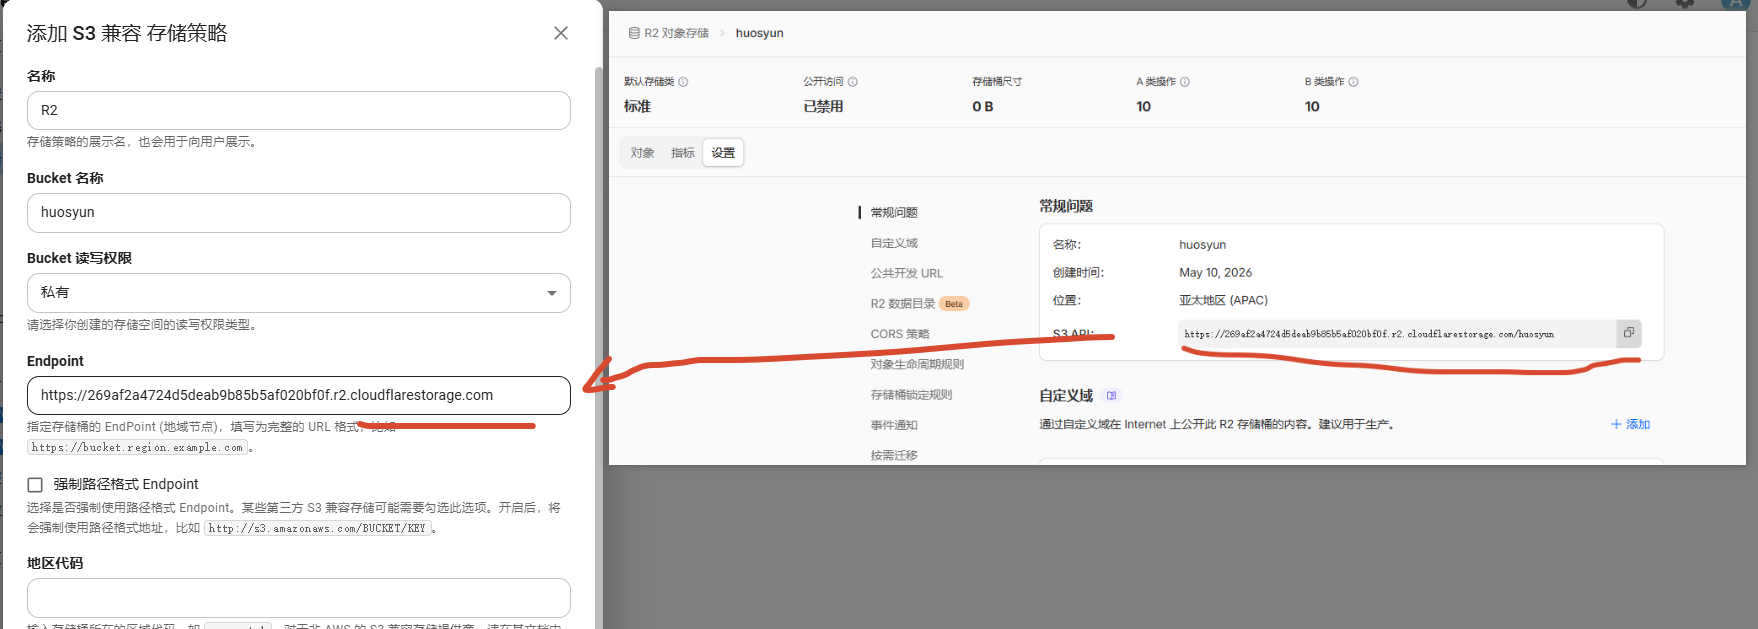The image size is (1758, 629).
Task: Focus the 地区代码 input field
Action: click(299, 598)
